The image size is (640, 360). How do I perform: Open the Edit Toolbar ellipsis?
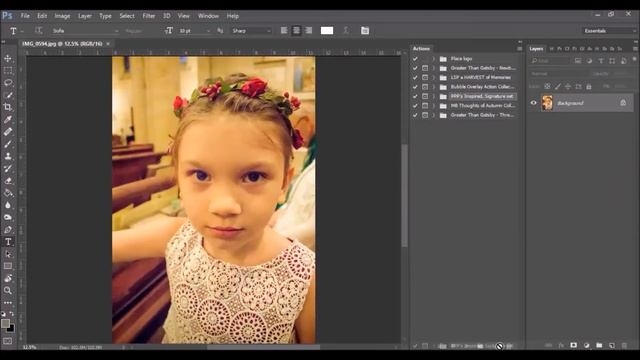coord(8,303)
